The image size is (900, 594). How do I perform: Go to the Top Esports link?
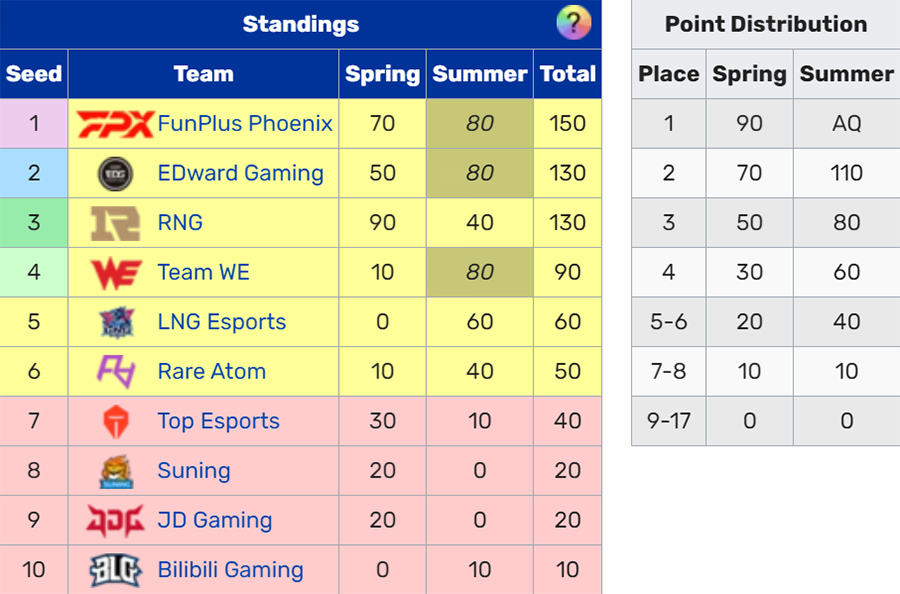pos(219,421)
